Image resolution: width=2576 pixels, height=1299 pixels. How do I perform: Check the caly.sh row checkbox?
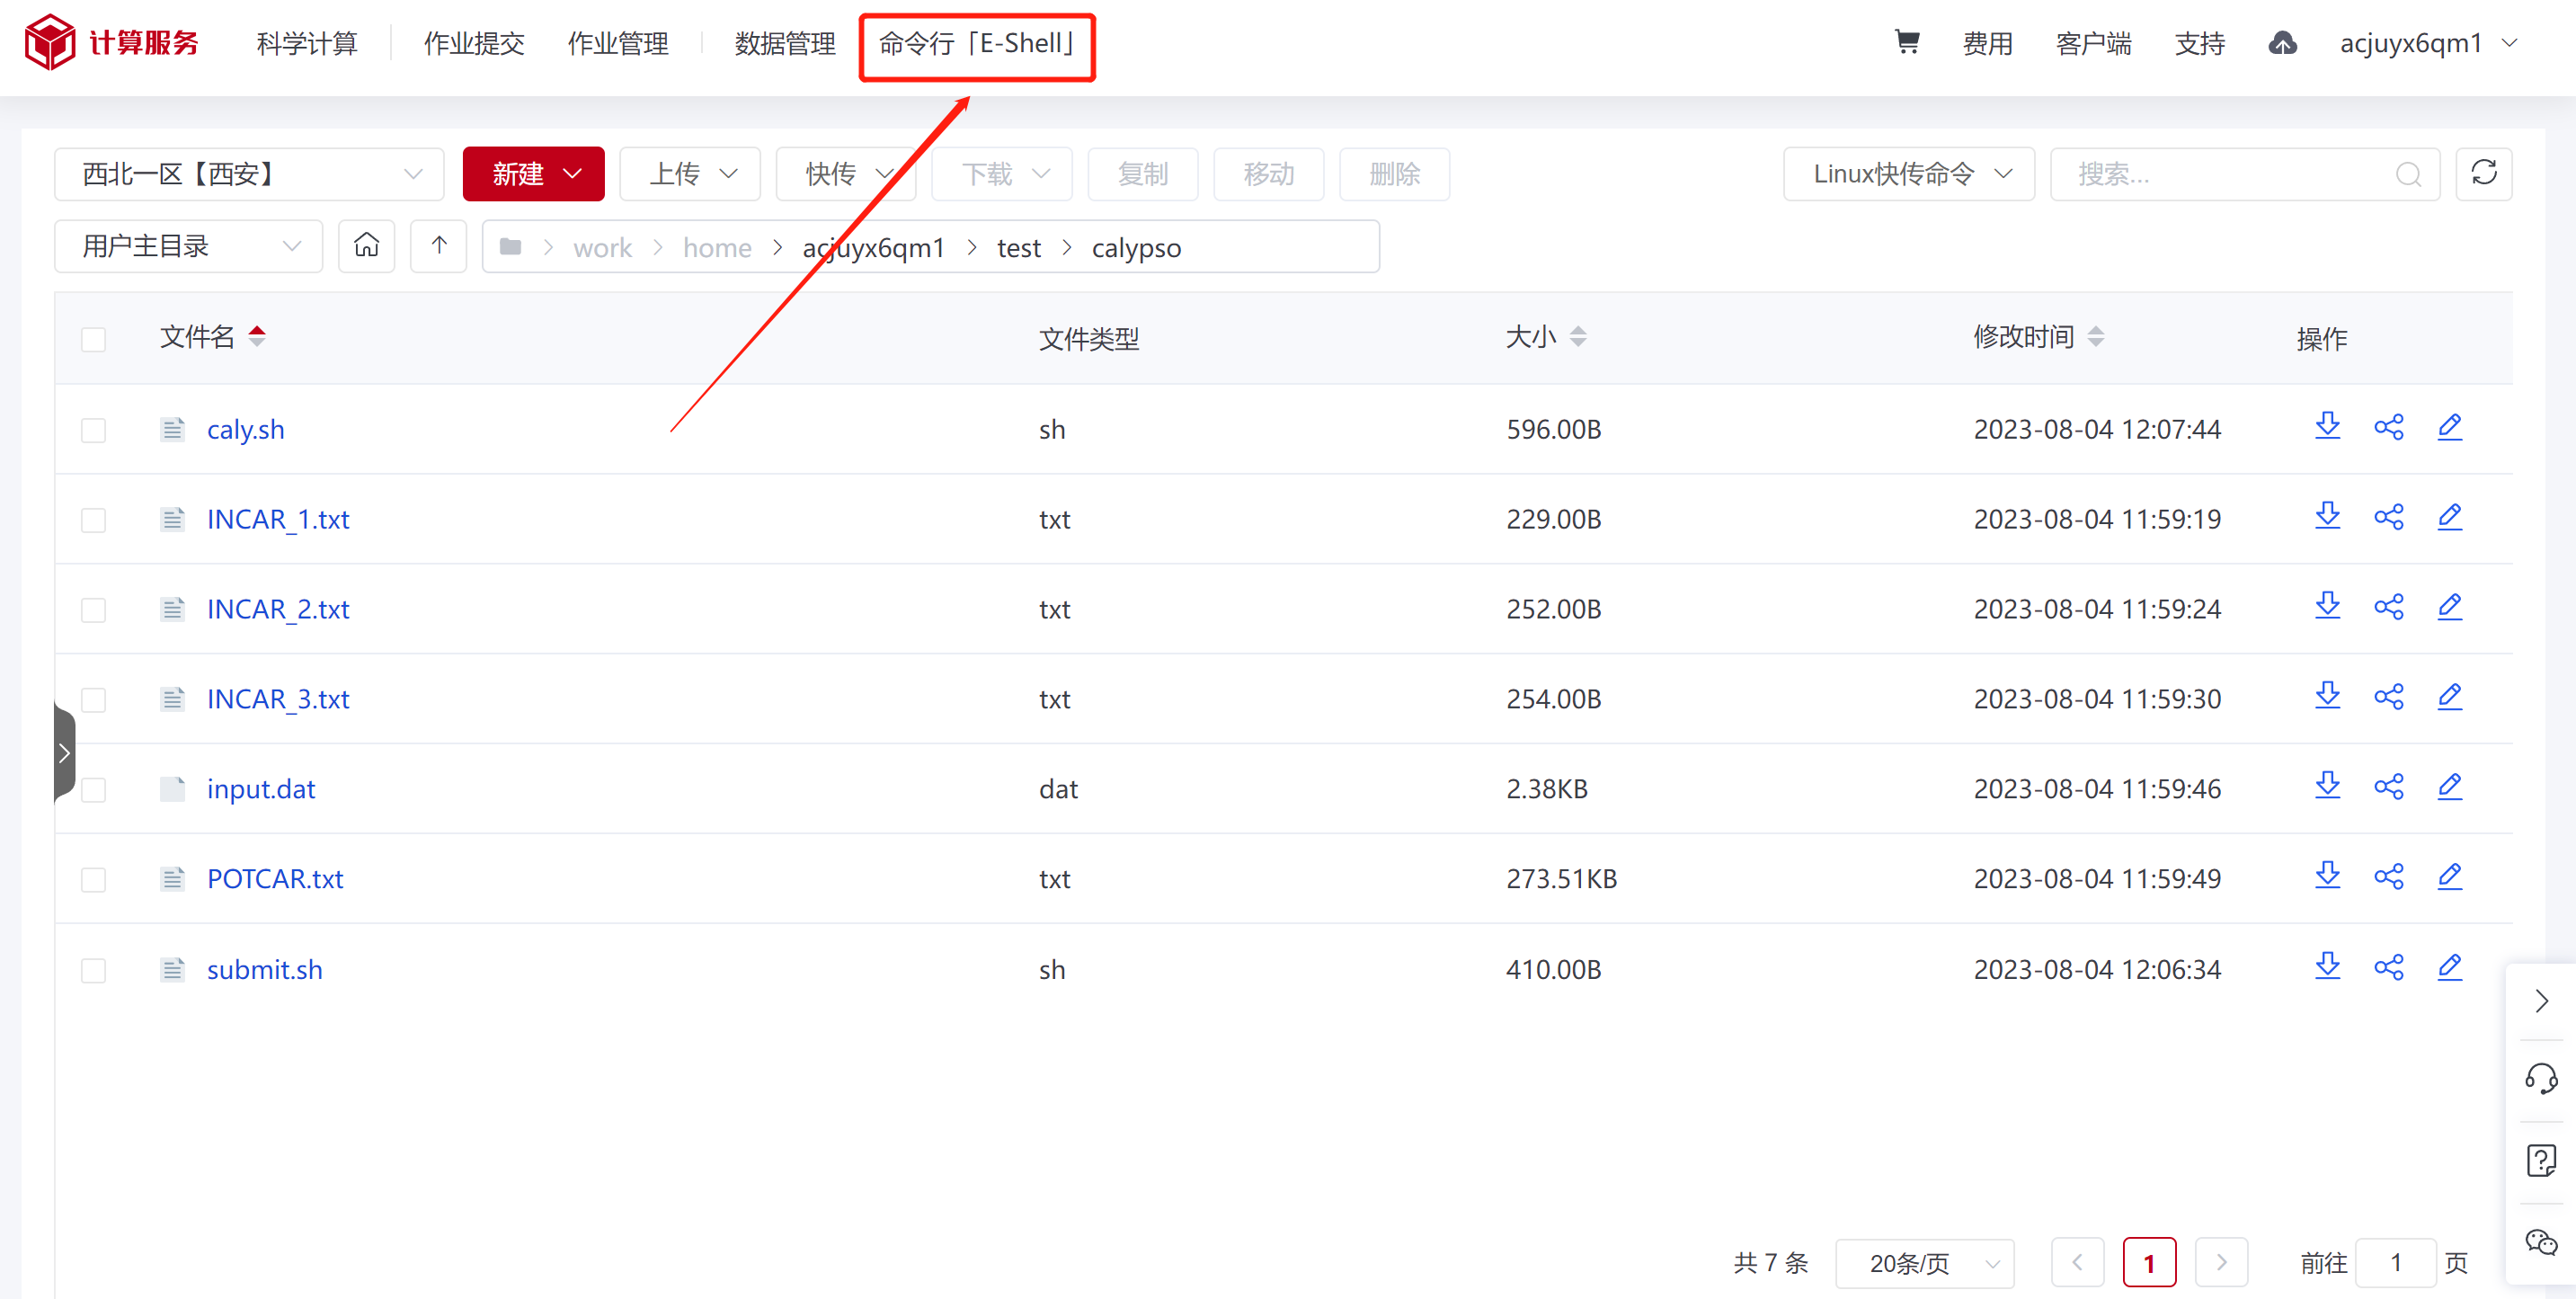click(x=93, y=430)
